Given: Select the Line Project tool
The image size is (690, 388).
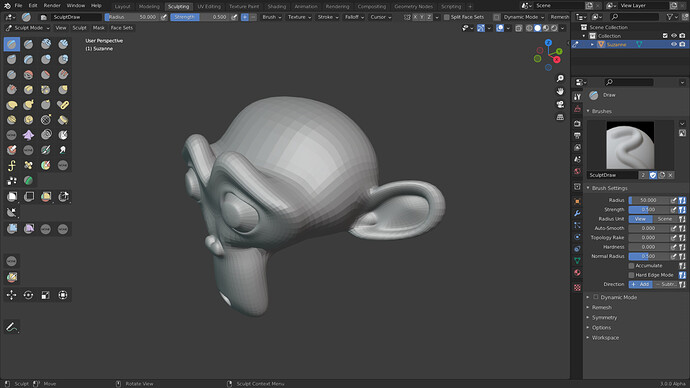Looking at the screenshot, I should click(12, 212).
